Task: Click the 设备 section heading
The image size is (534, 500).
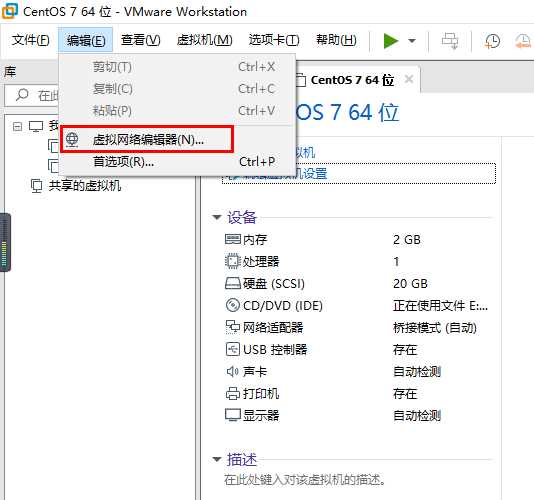Action: click(x=241, y=217)
